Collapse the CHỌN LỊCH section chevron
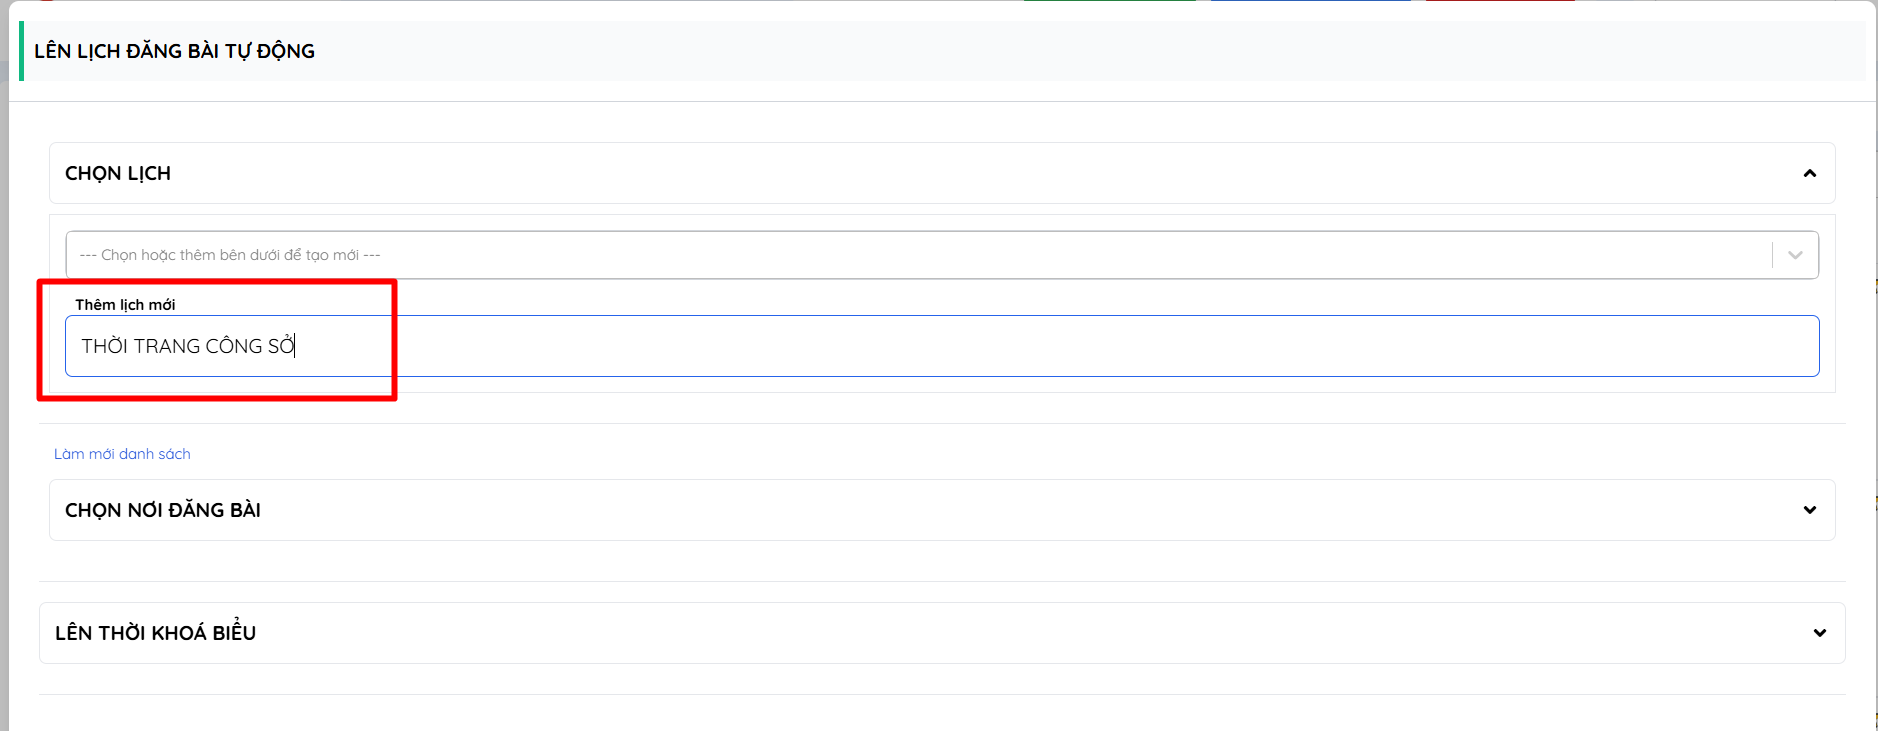This screenshot has width=1878, height=731. [1809, 174]
